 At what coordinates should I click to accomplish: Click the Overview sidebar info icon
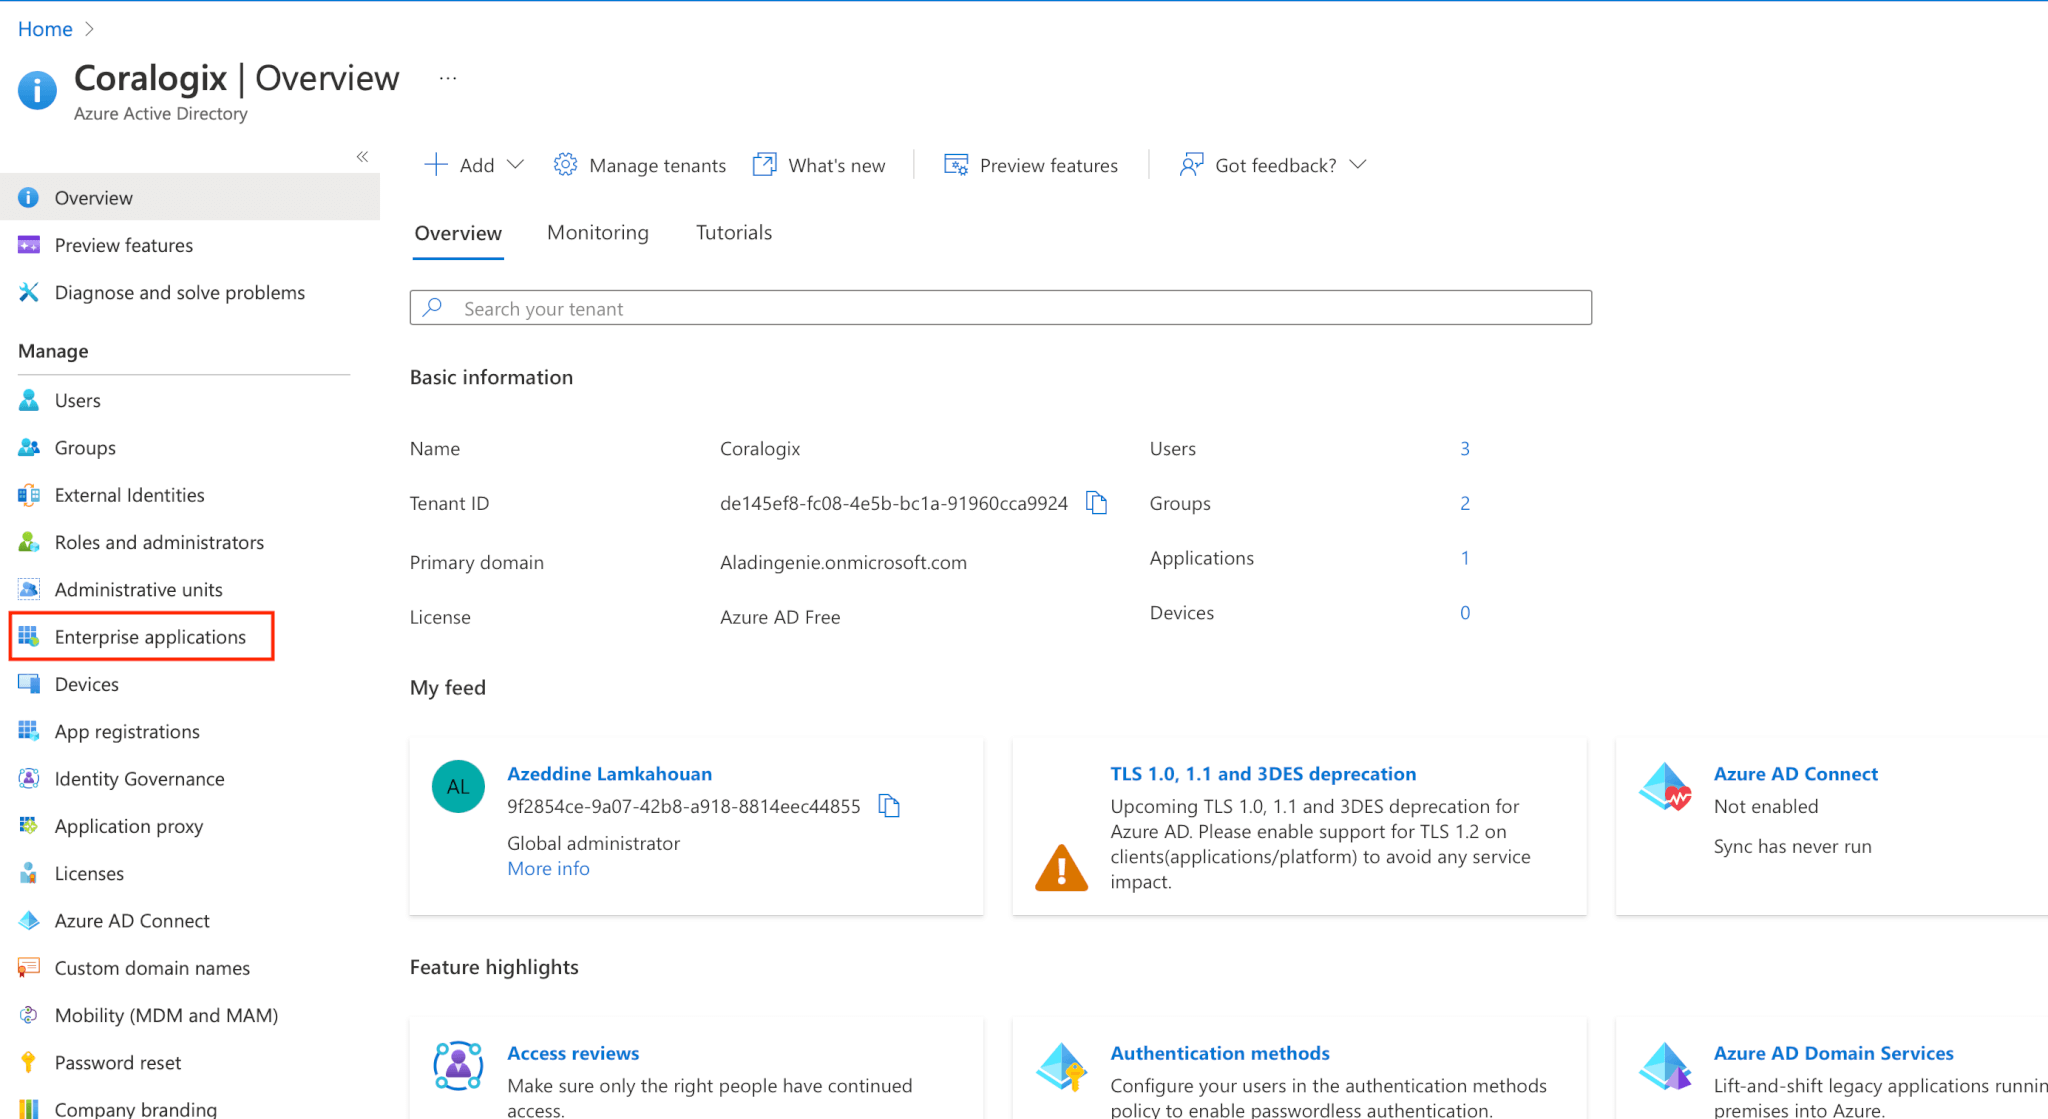29,198
